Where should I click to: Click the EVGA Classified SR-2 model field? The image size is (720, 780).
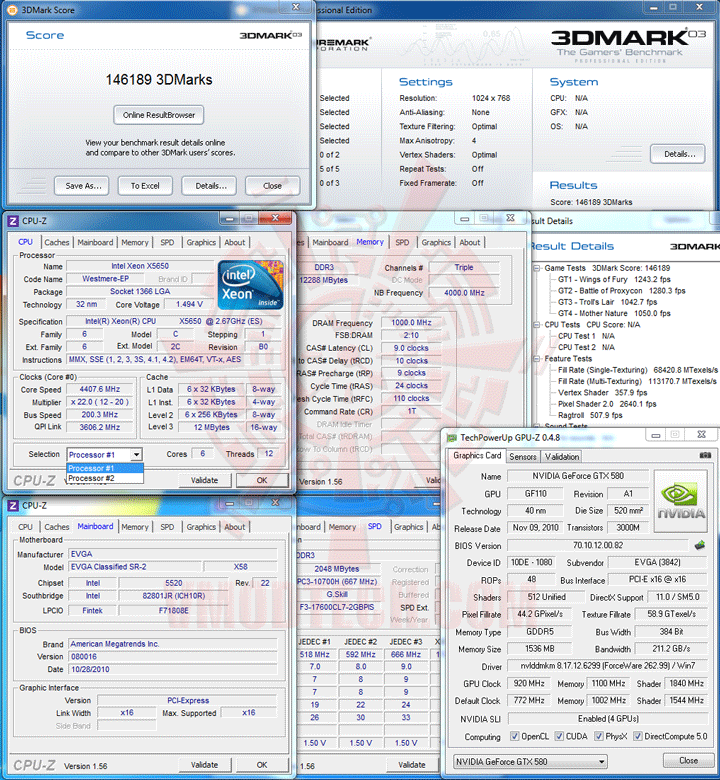point(134,567)
